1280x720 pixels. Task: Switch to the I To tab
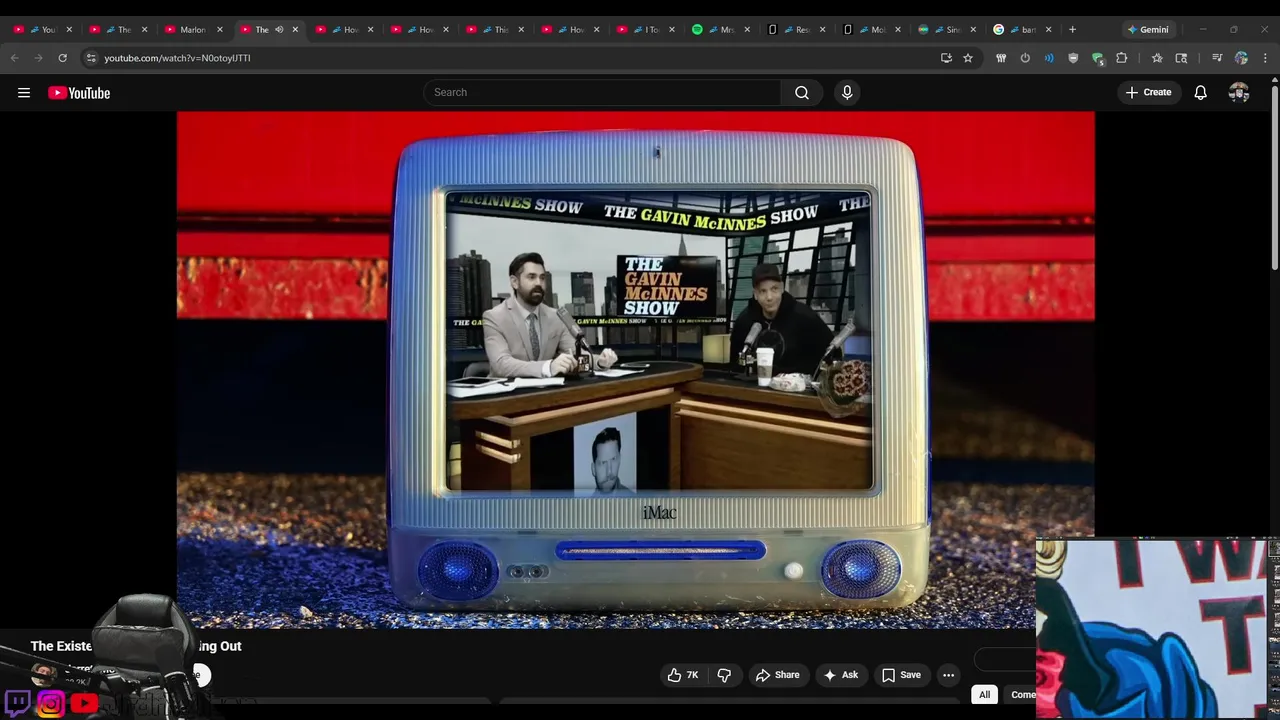coord(645,29)
